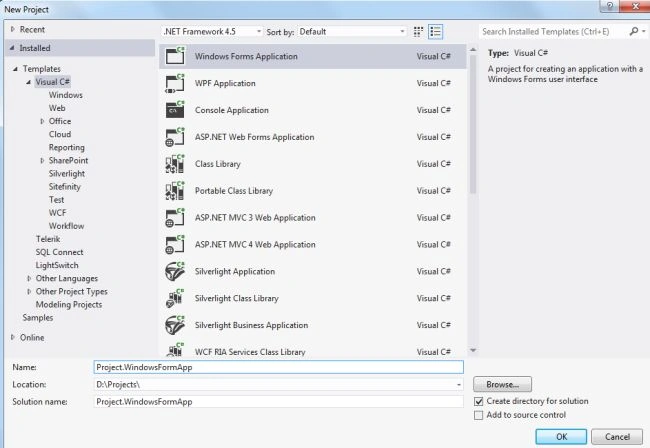
Task: Click the project Name input field
Action: coord(278,367)
